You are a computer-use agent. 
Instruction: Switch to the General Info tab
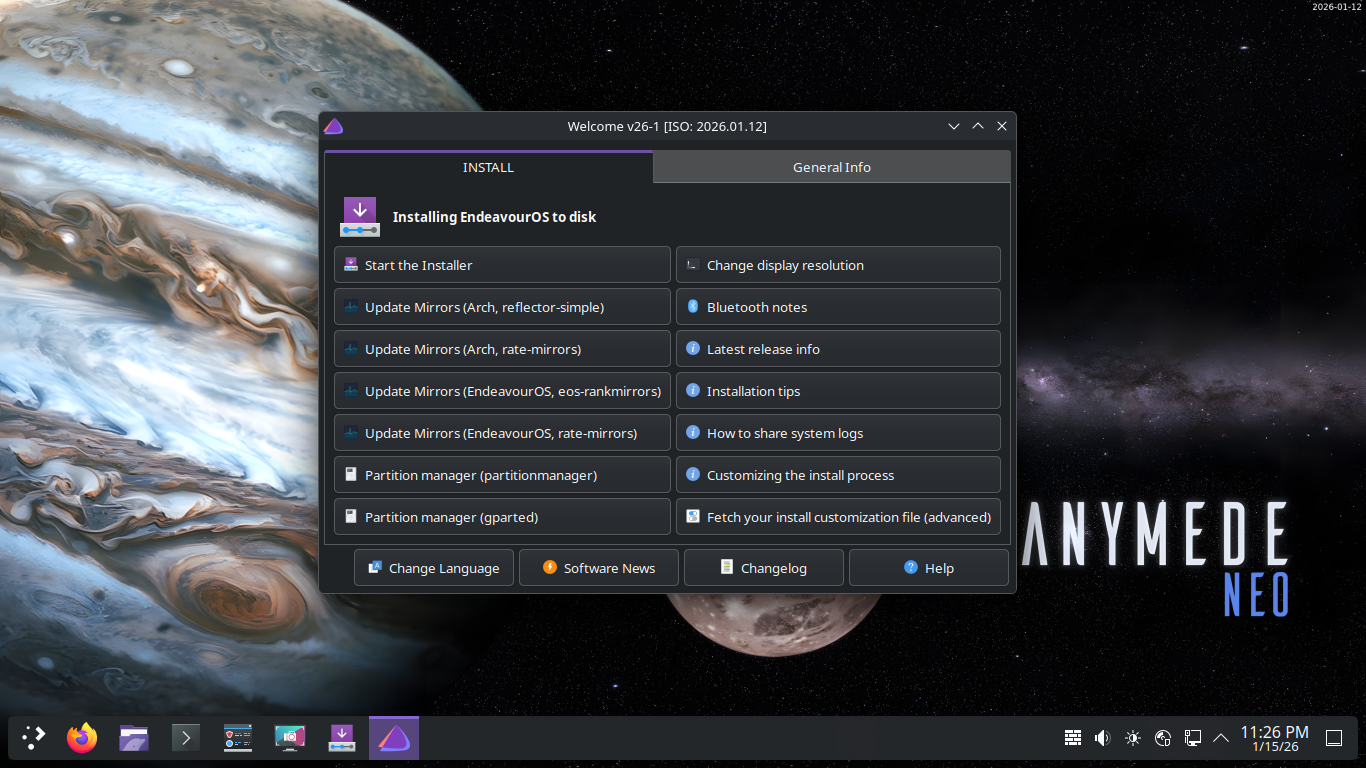(832, 167)
